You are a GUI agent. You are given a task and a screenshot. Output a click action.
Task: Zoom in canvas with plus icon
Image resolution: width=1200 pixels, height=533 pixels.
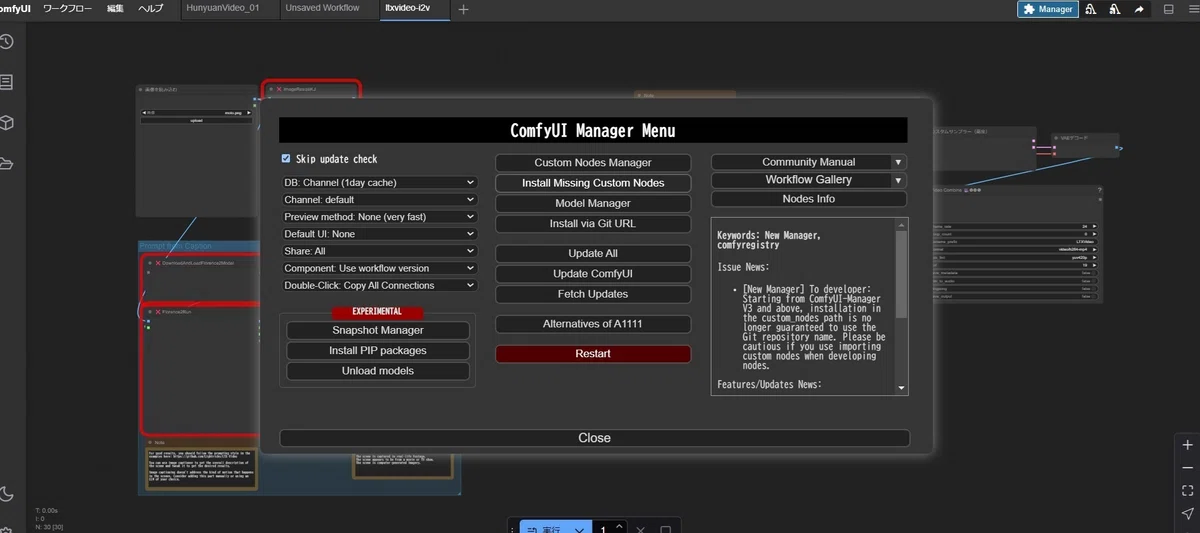click(x=1187, y=445)
